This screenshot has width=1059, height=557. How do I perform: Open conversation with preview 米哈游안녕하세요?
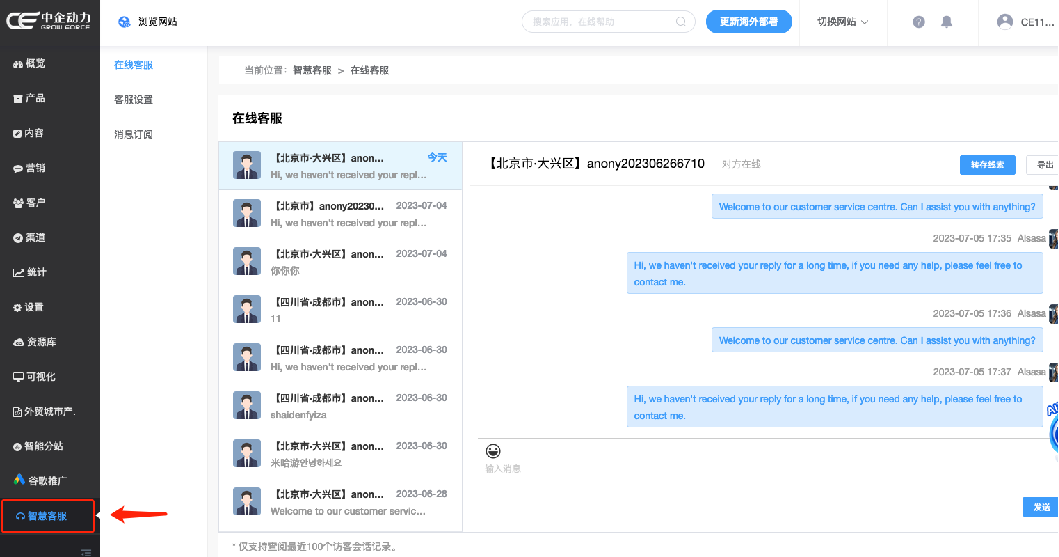340,454
